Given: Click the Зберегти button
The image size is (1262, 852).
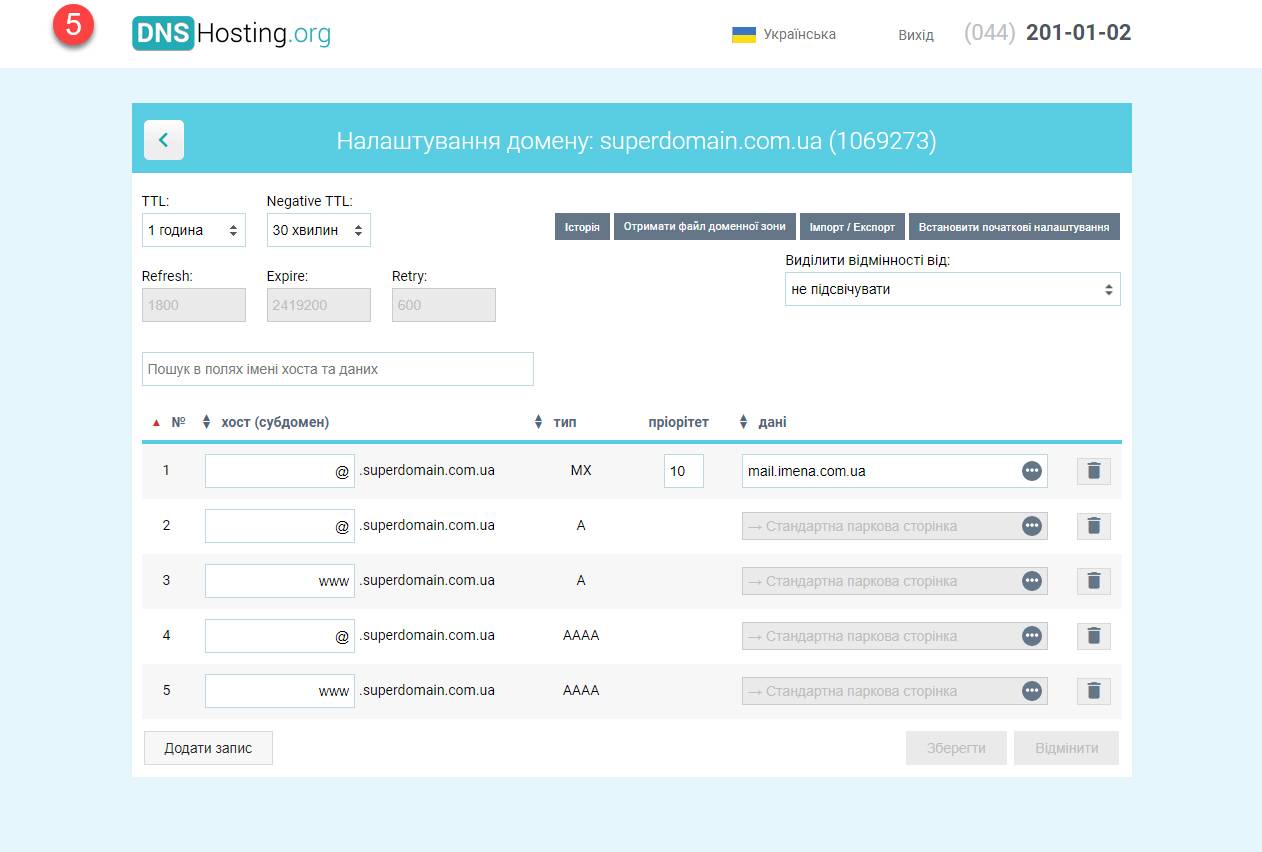Looking at the screenshot, I should 956,748.
